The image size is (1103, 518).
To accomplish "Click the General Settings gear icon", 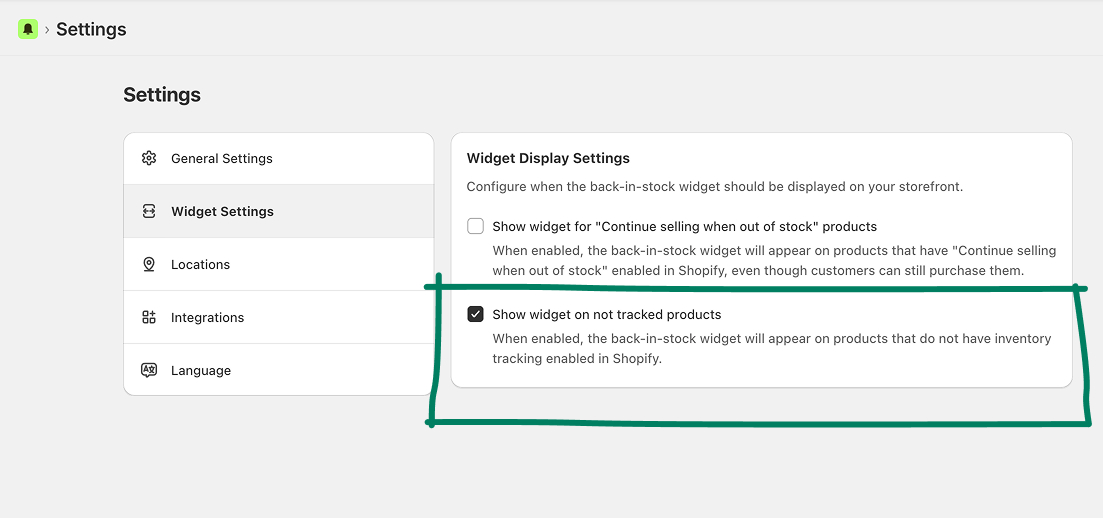I will pyautogui.click(x=149, y=158).
